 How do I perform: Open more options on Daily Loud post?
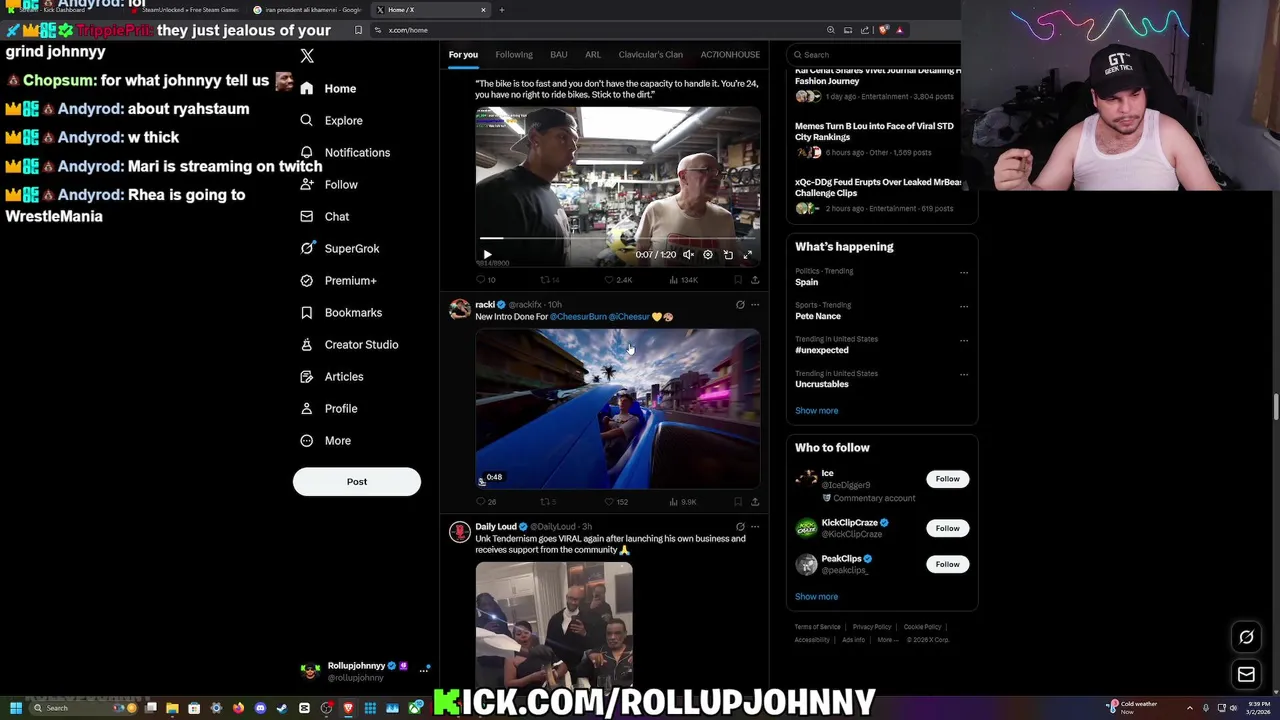755,527
